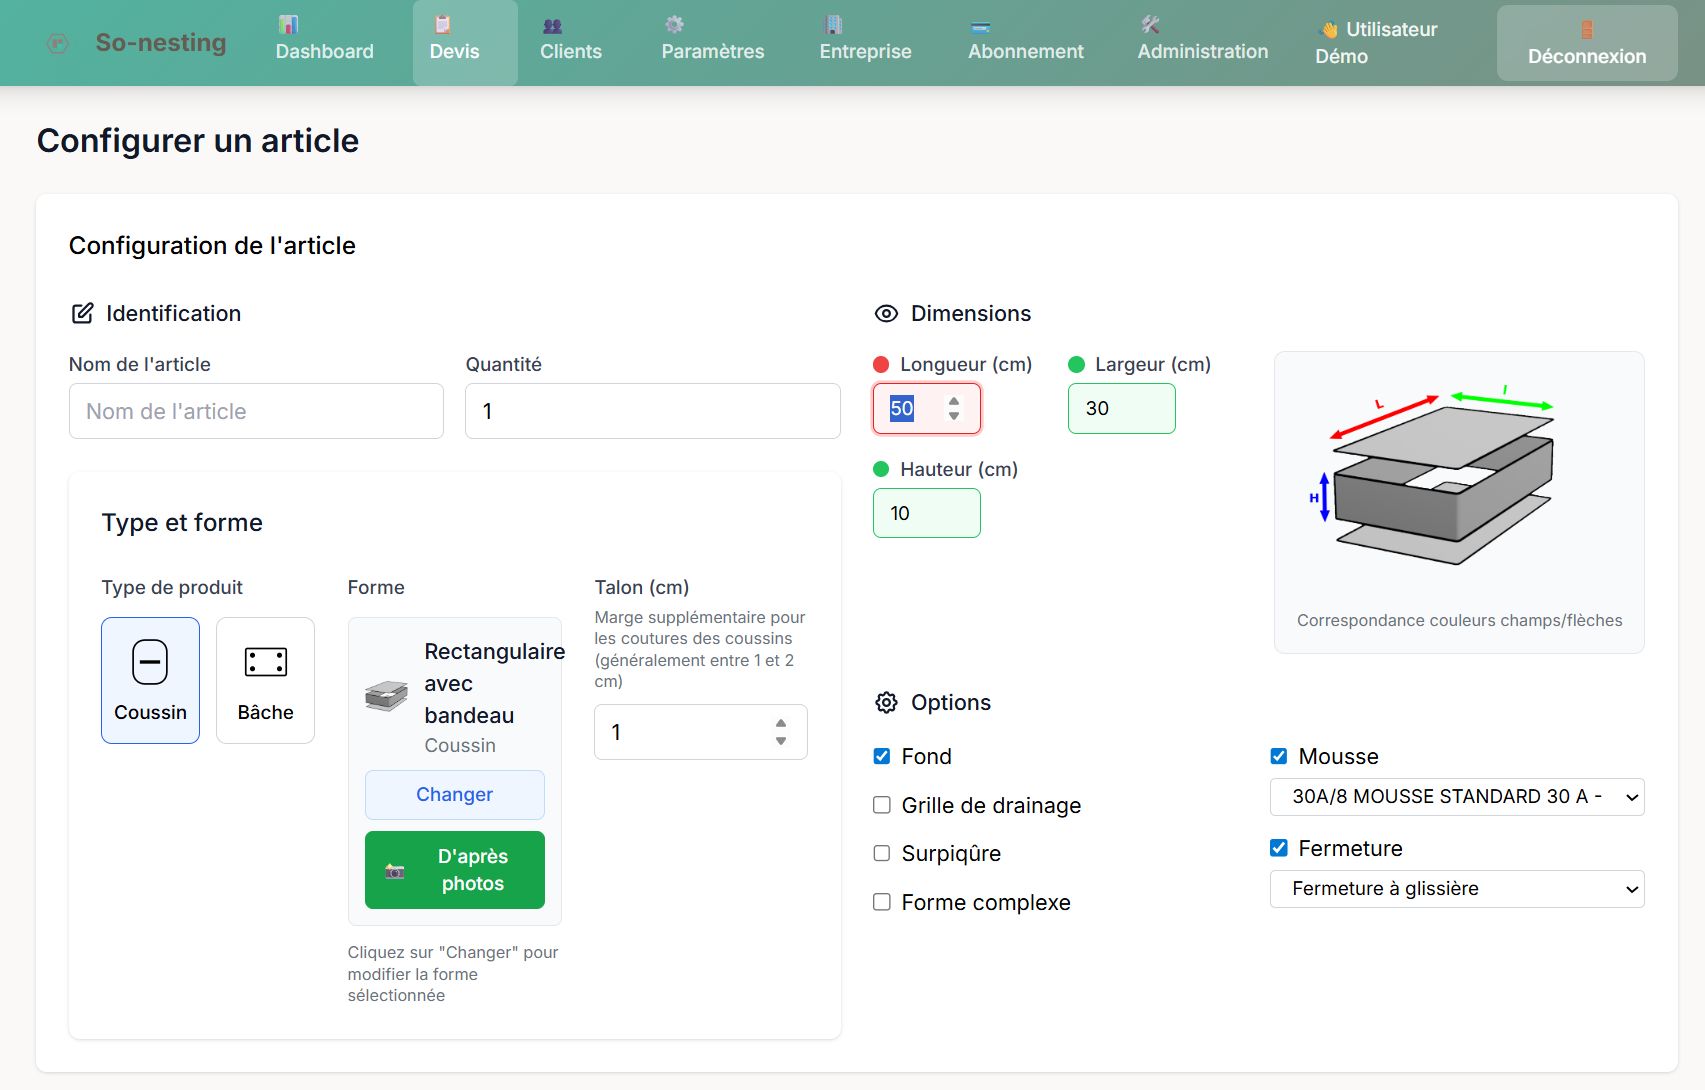Click the red Longueur color indicator dot
Screen dimensions: 1705x1090
coord(881,365)
